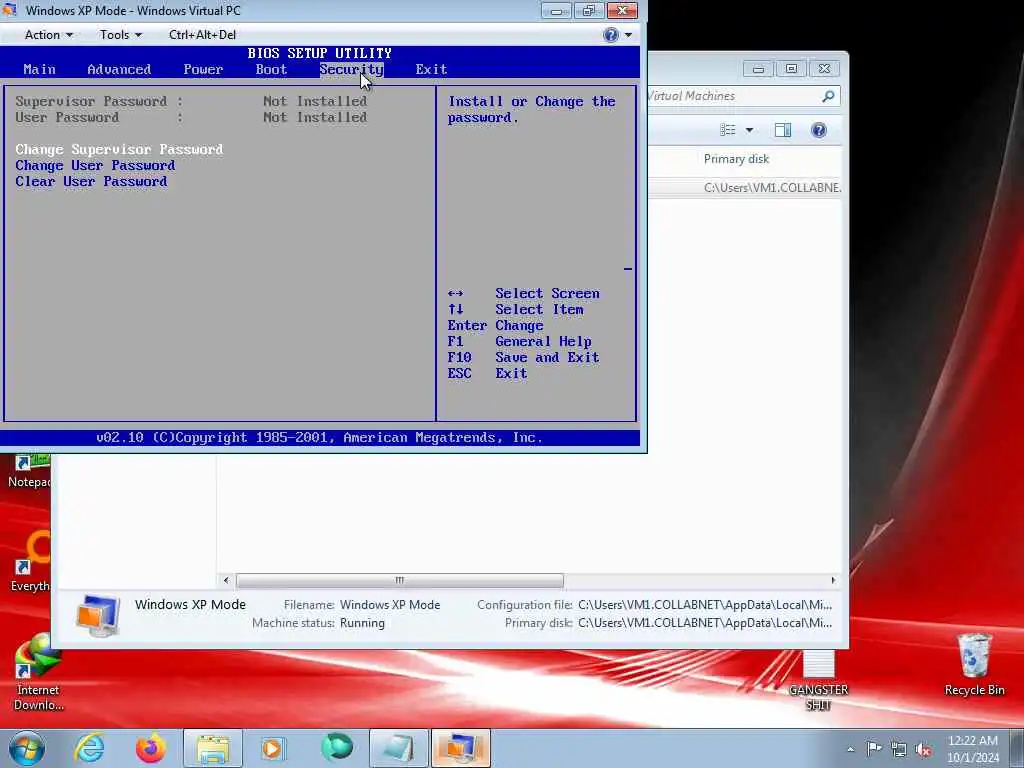The height and width of the screenshot is (768, 1024).
Task: Close the Virtual Machines Explorer window
Action: (824, 69)
